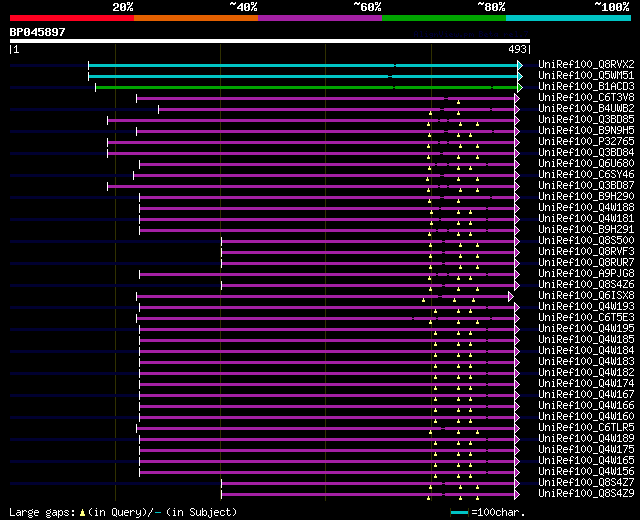Click the purple alignment bar for Q8S4Z9
Image resolution: width=640 pixels, height=520 pixels.
point(368,495)
